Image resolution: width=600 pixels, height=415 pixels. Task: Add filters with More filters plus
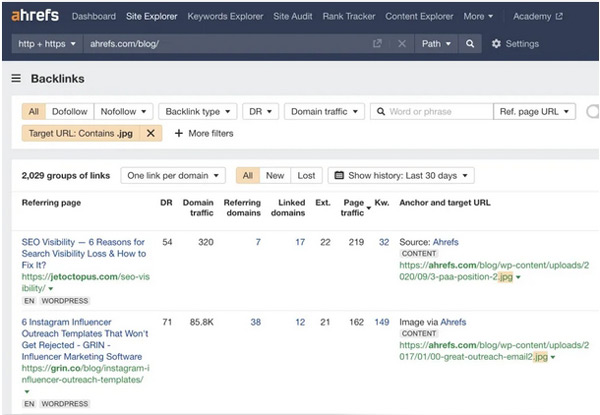point(204,133)
